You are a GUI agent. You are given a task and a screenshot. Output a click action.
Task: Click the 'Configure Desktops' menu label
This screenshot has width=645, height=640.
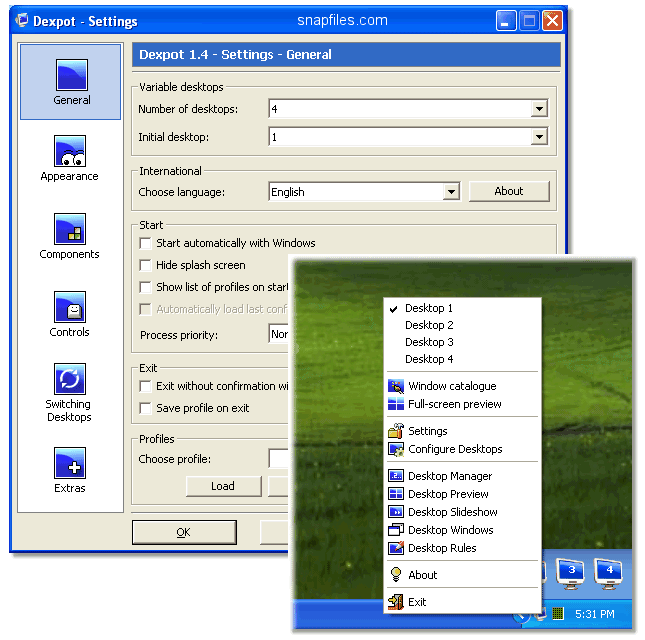455,449
